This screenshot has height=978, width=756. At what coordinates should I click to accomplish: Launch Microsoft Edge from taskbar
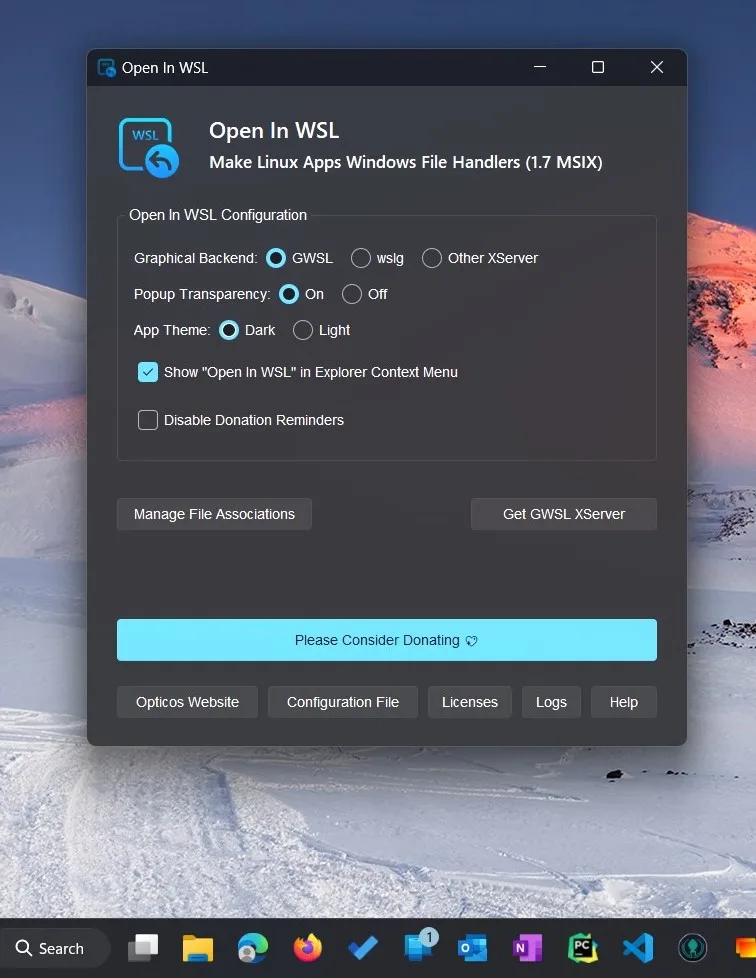click(x=253, y=948)
